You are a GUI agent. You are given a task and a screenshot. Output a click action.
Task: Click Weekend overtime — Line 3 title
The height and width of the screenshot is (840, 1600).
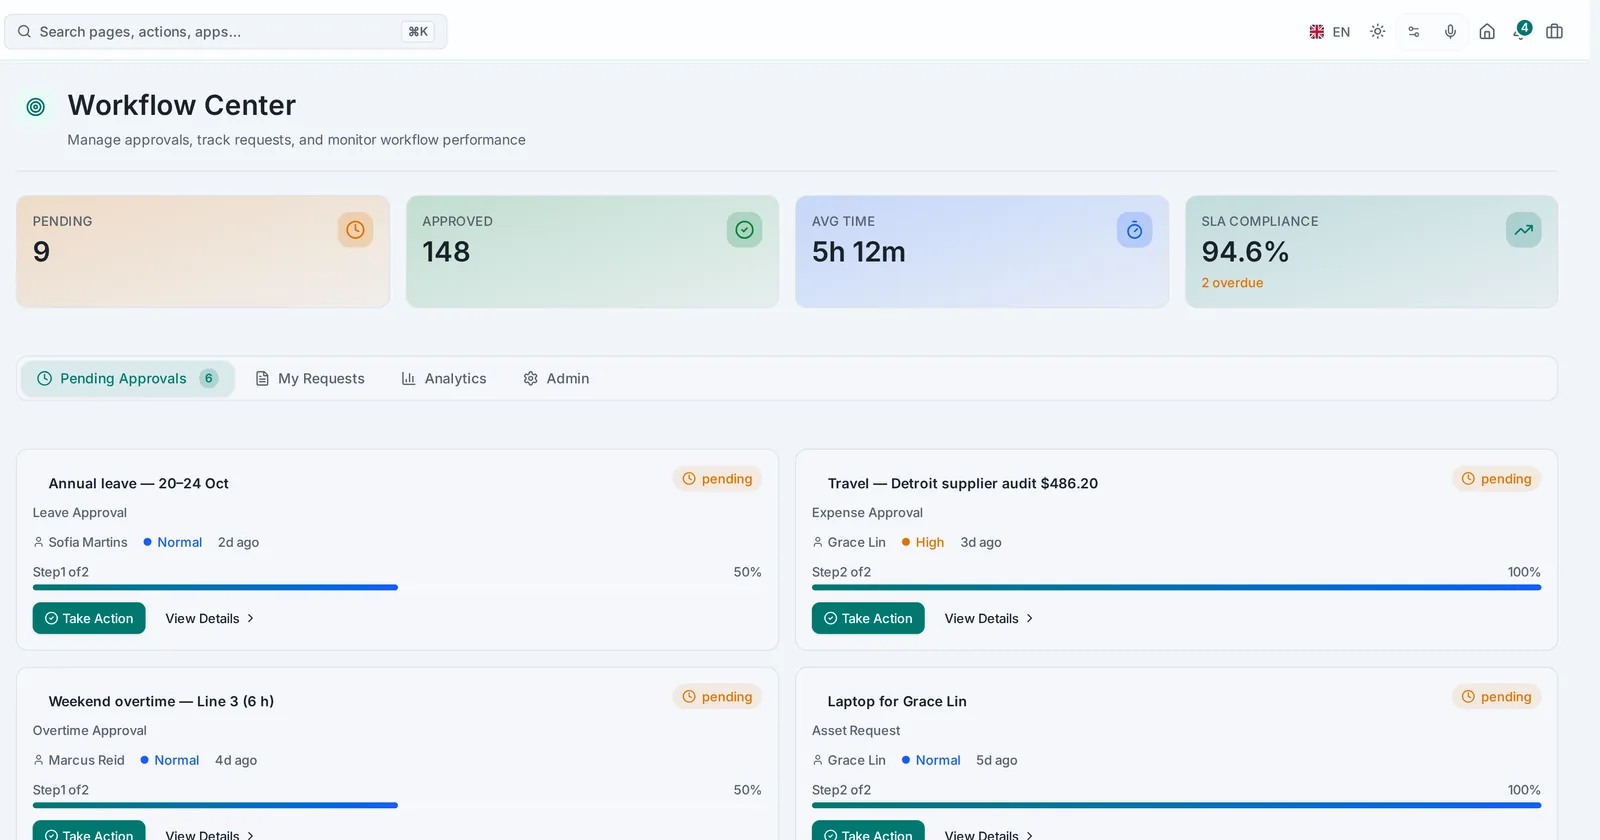click(161, 701)
